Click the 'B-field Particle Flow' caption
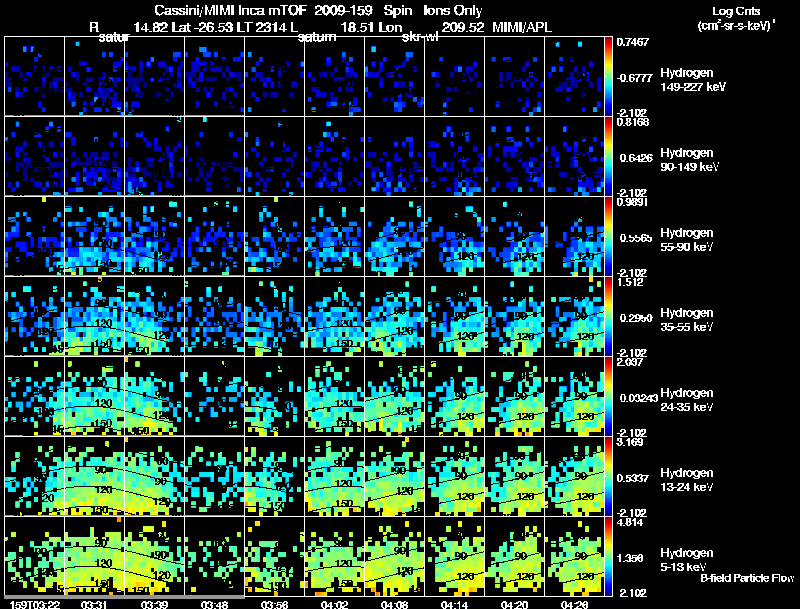The image size is (800, 609). click(x=747, y=578)
